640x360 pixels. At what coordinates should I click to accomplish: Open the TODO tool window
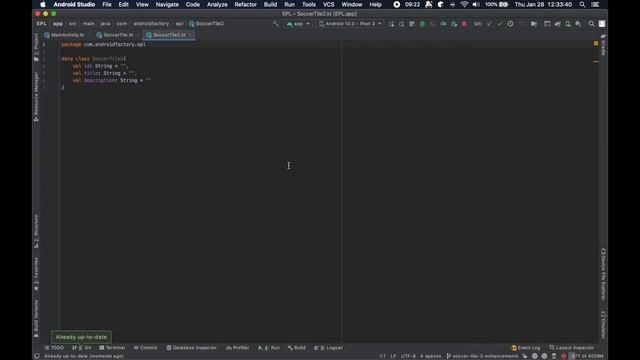point(54,348)
